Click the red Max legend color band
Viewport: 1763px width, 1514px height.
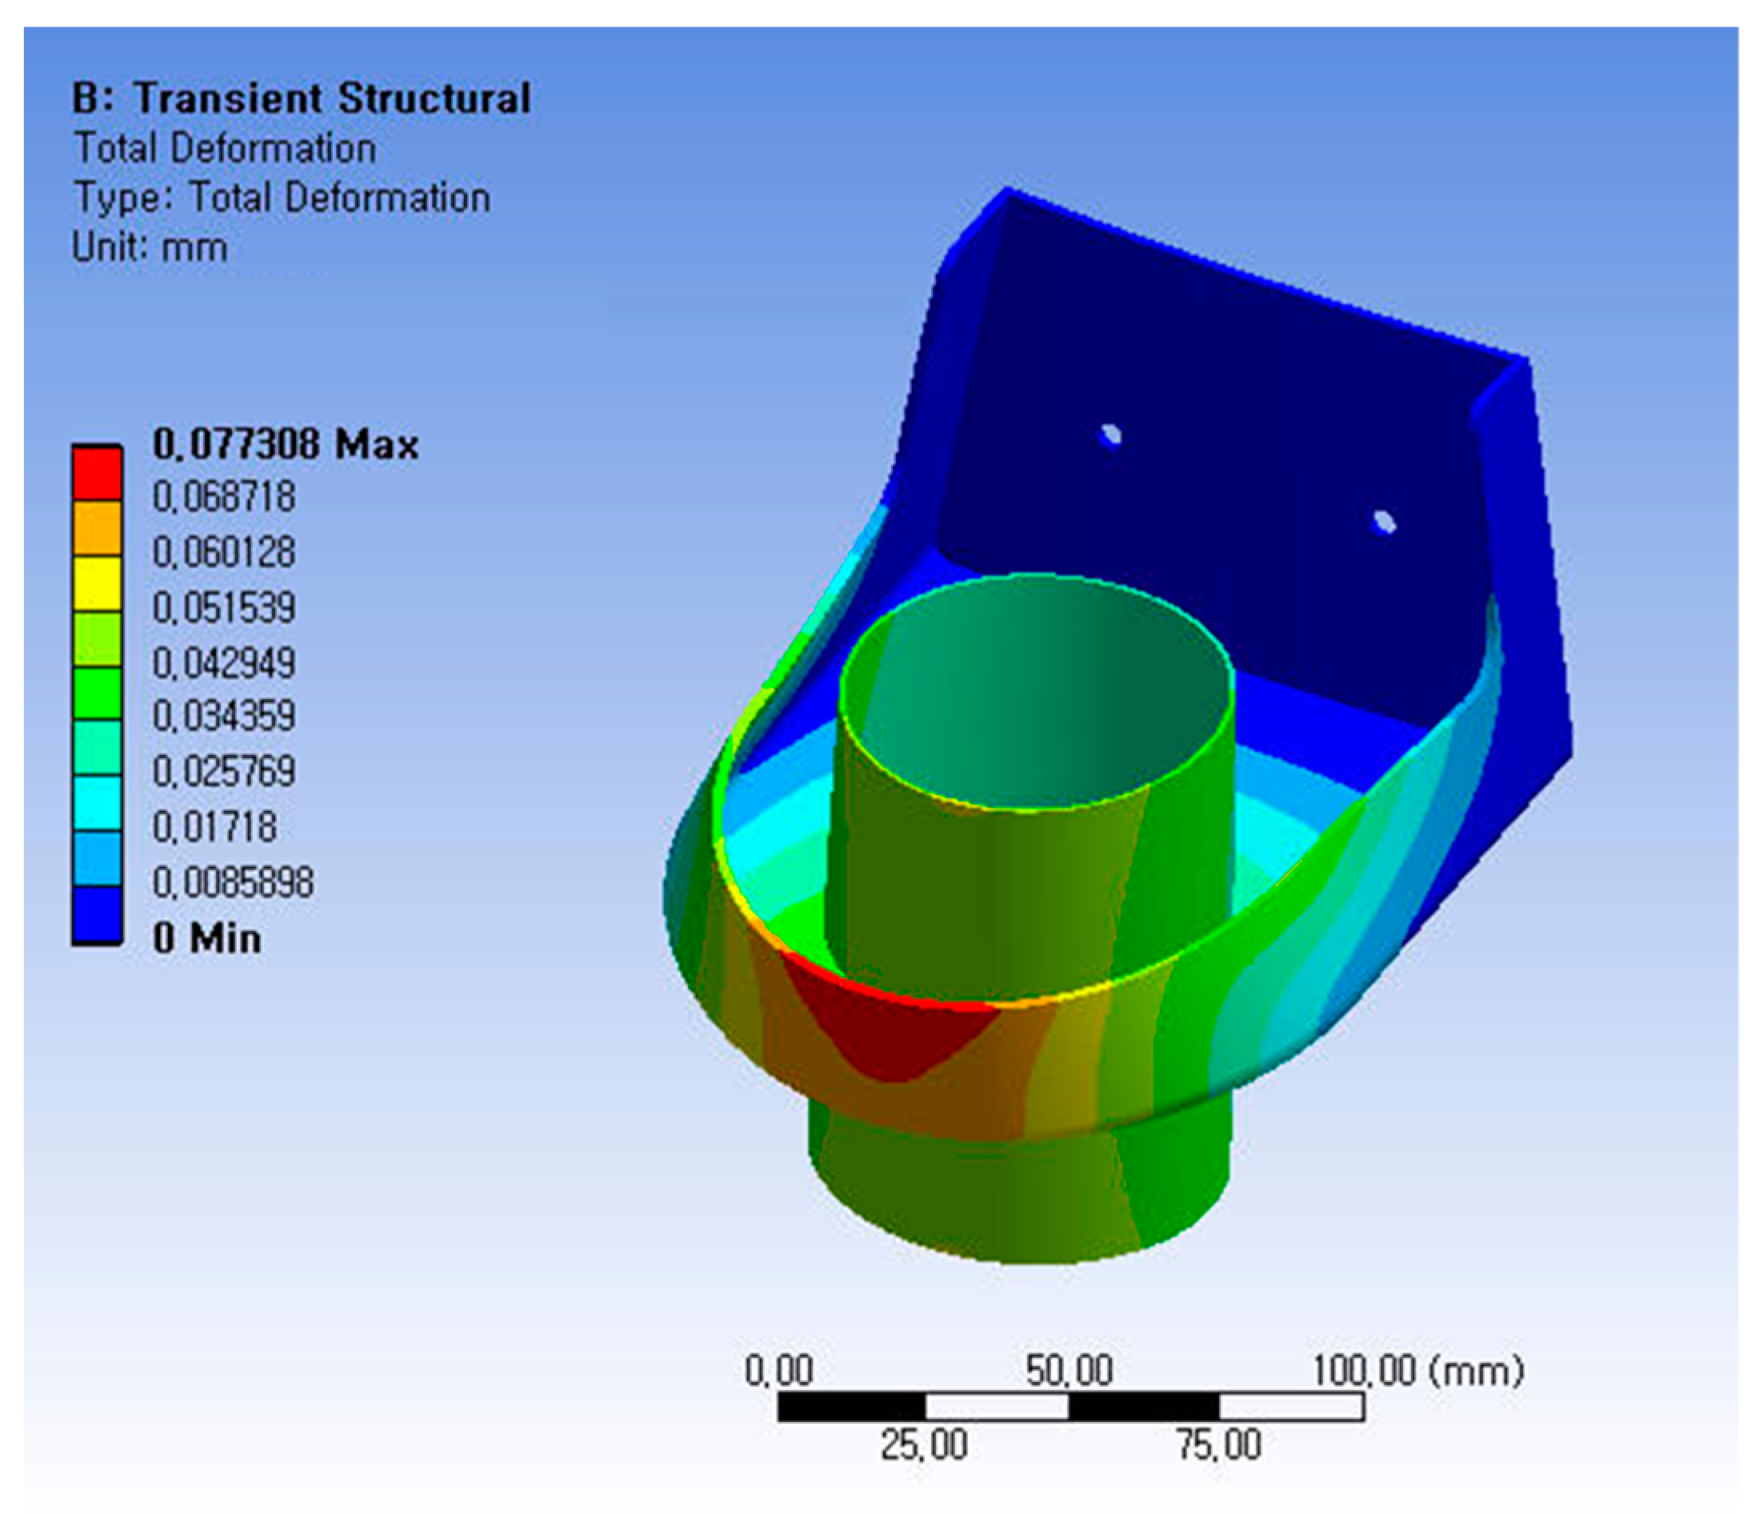coord(97,473)
